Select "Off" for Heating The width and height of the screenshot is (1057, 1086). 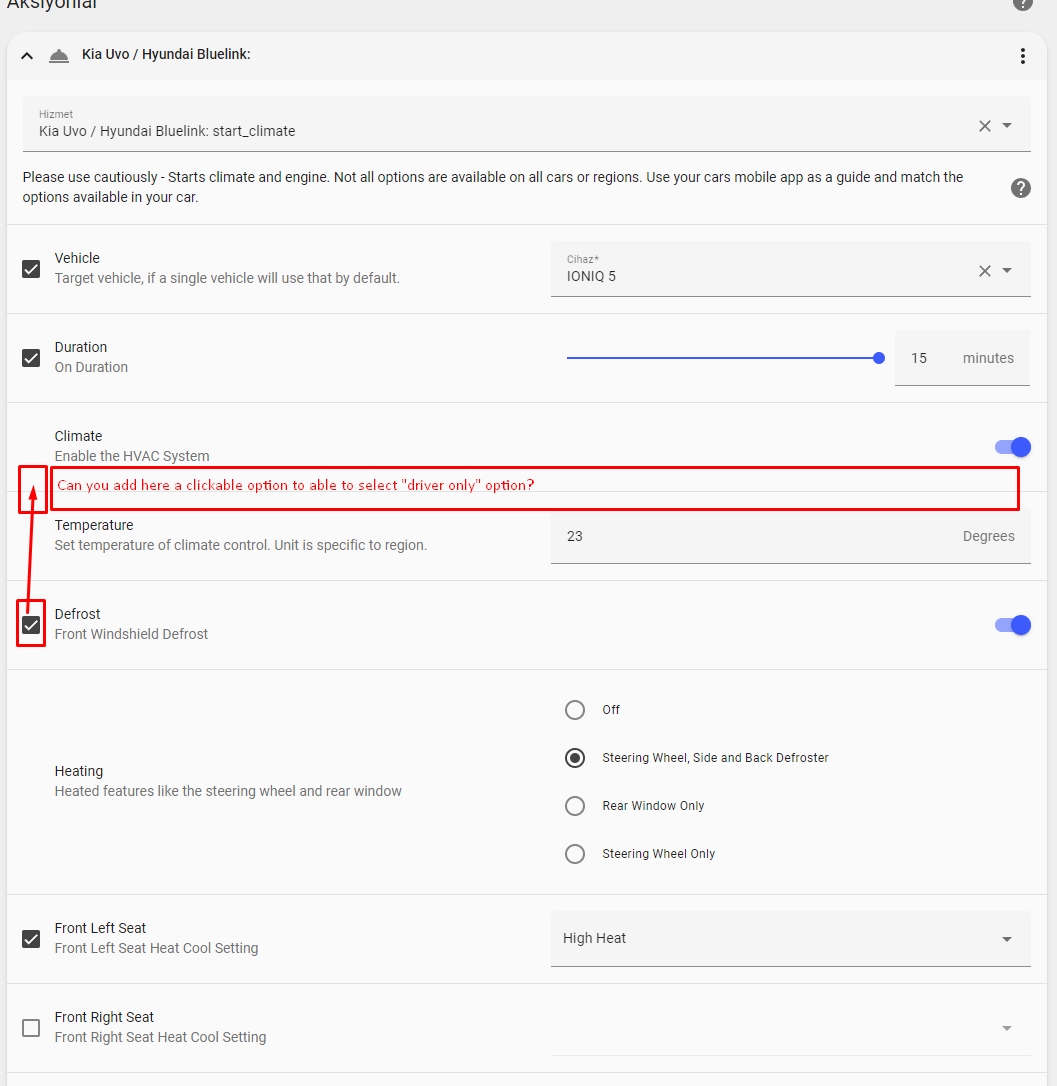[575, 710]
